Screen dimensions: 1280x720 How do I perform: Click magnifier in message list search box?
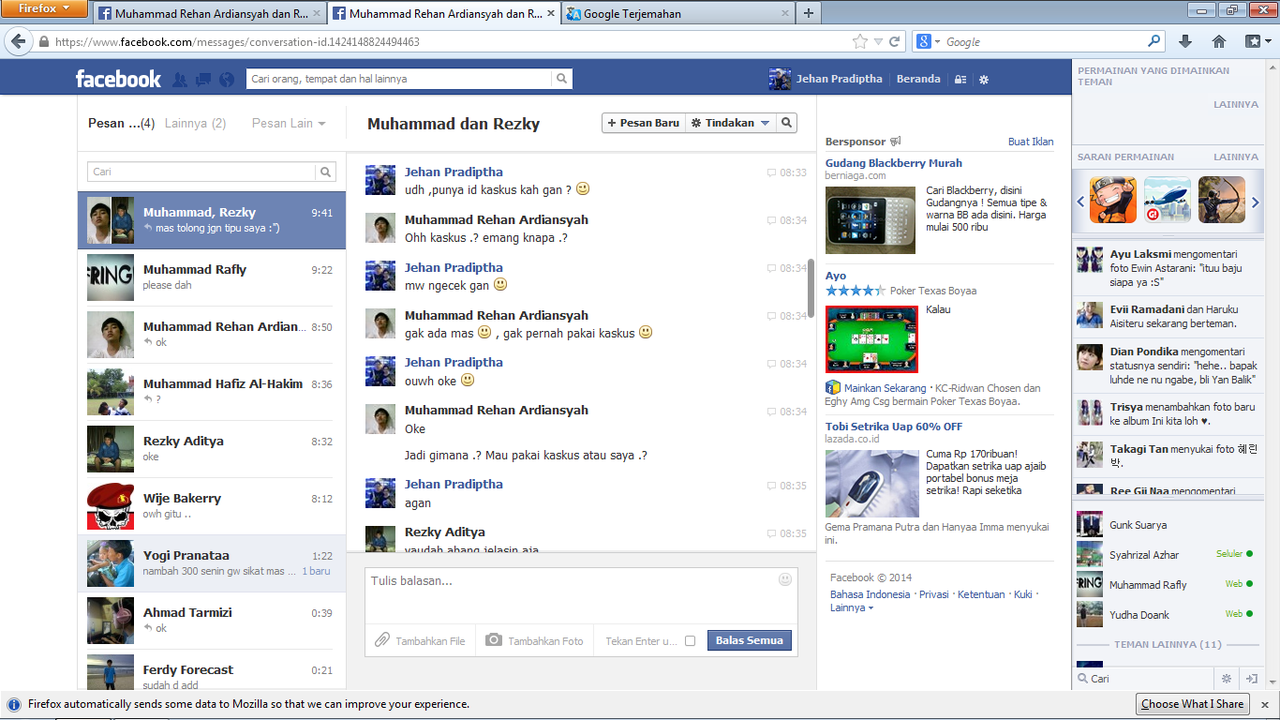pyautogui.click(x=326, y=172)
